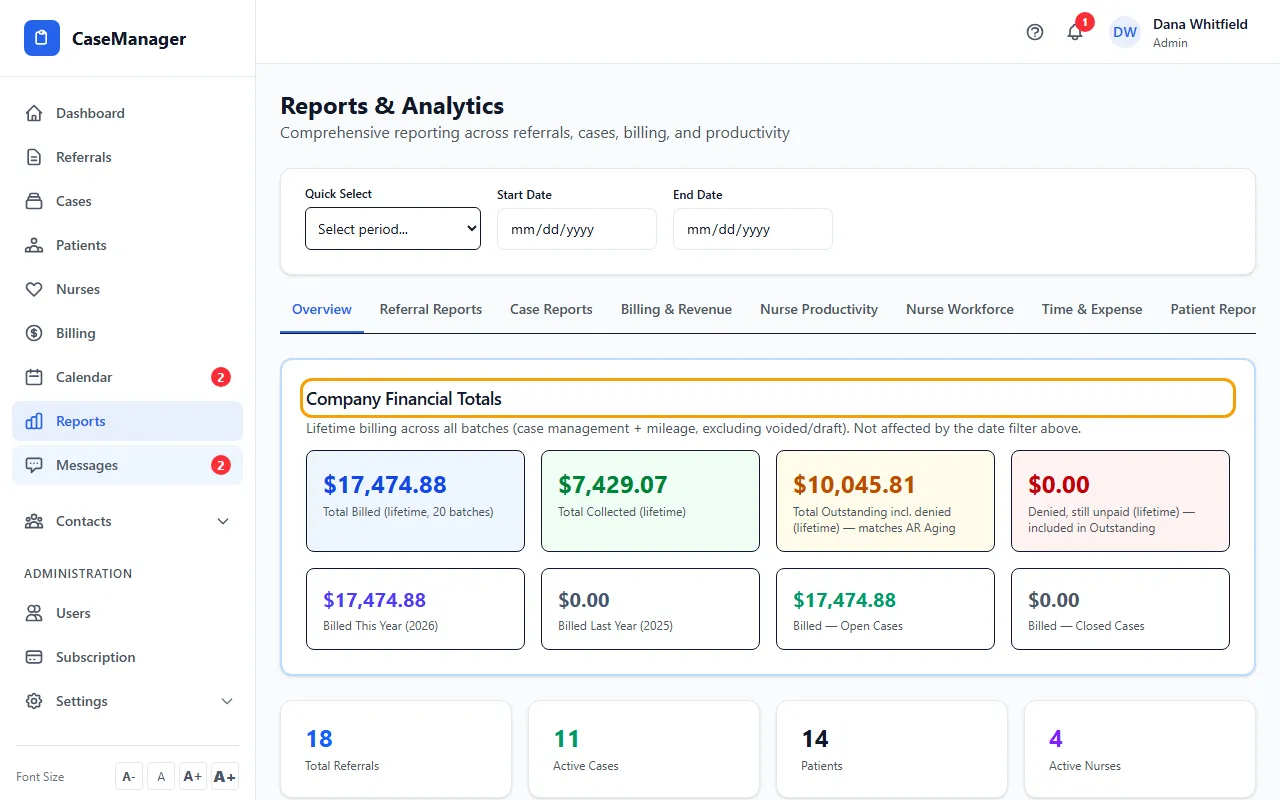
Task: Open Subscription page from sidebar
Action: coord(128,657)
